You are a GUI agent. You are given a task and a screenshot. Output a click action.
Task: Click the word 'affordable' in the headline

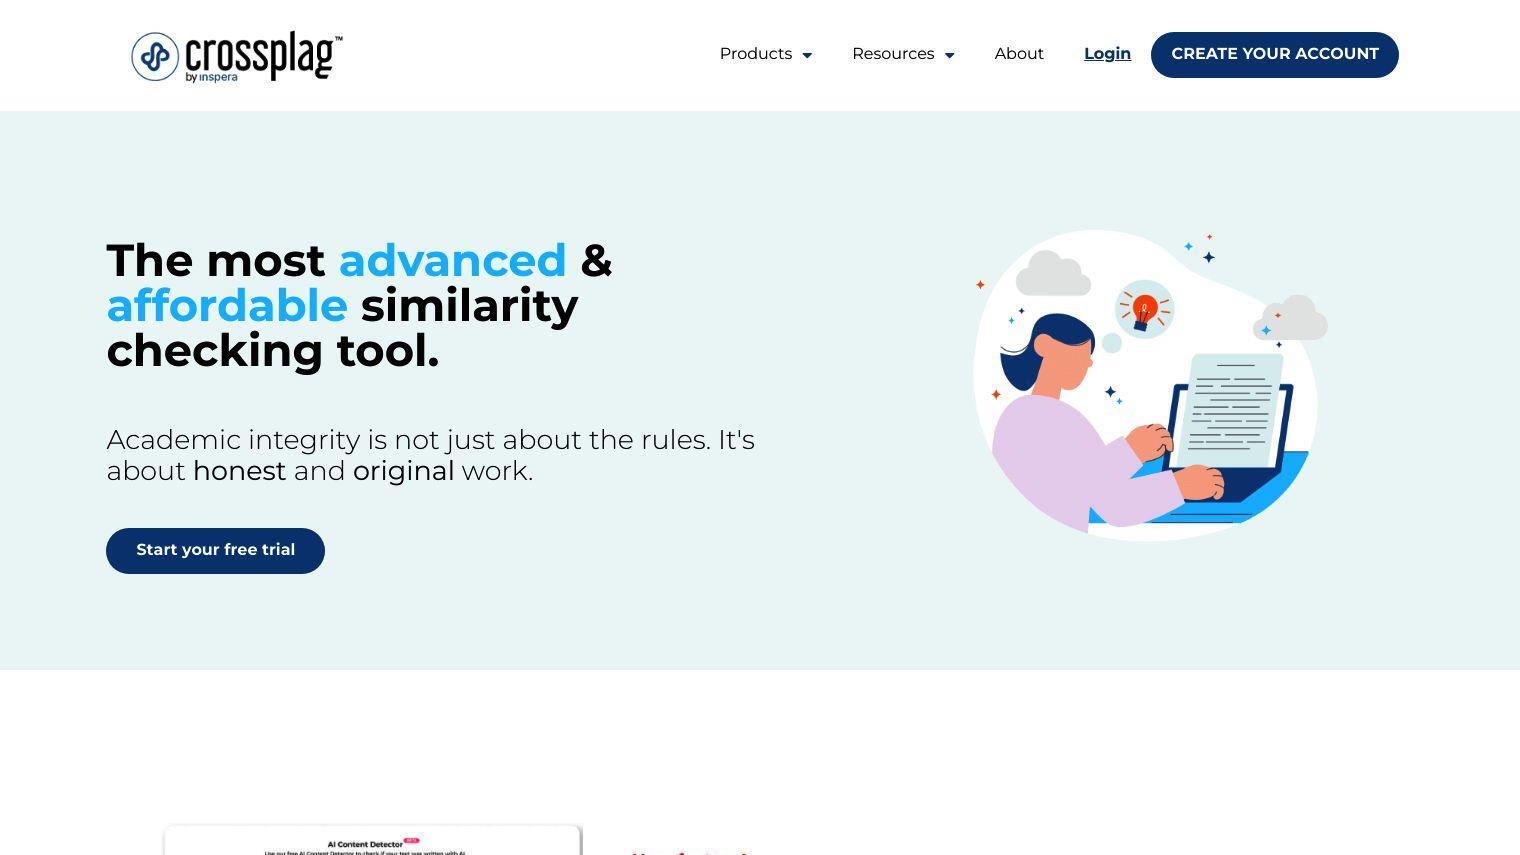coord(227,306)
